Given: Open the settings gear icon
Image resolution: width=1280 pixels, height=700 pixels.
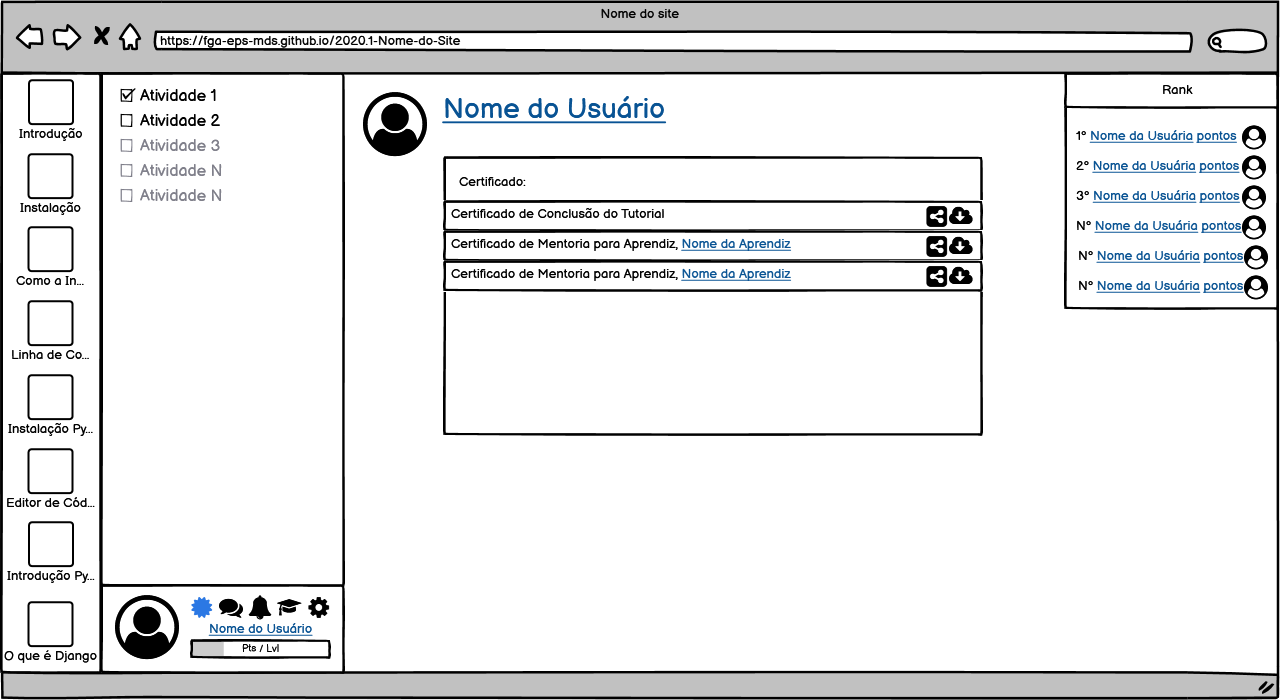Looking at the screenshot, I should click(319, 607).
